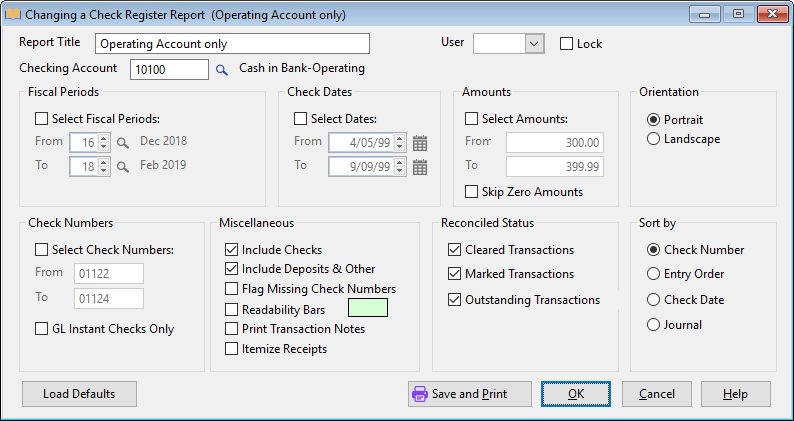Click the green Readability Bars color swatch
The height and width of the screenshot is (421, 794).
tap(367, 309)
